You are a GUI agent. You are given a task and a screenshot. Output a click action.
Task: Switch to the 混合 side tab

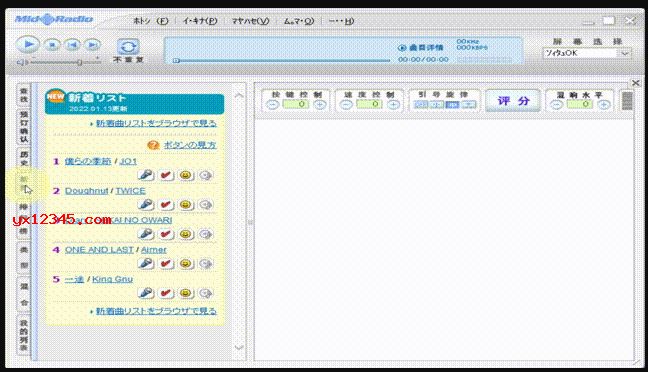[x=24, y=294]
